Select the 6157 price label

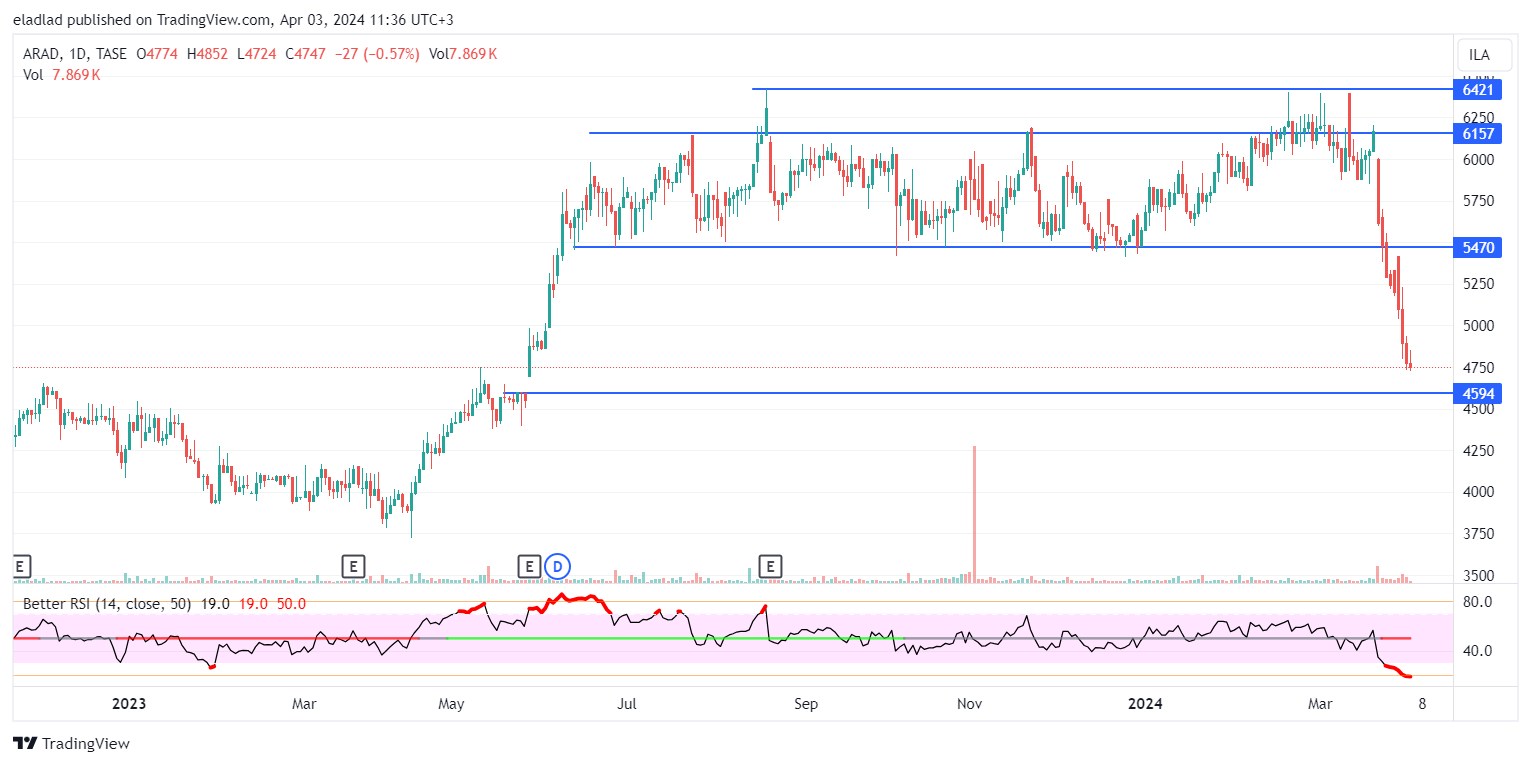[1477, 133]
